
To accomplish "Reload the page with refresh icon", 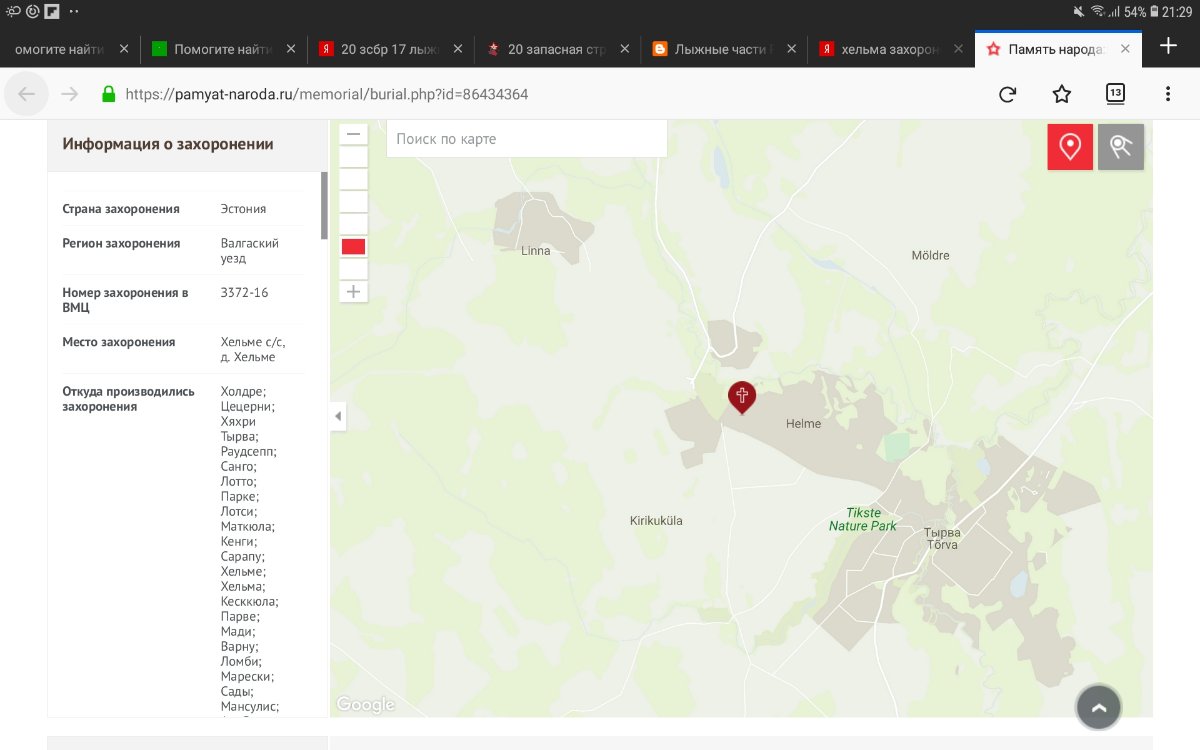I will pos(1008,94).
